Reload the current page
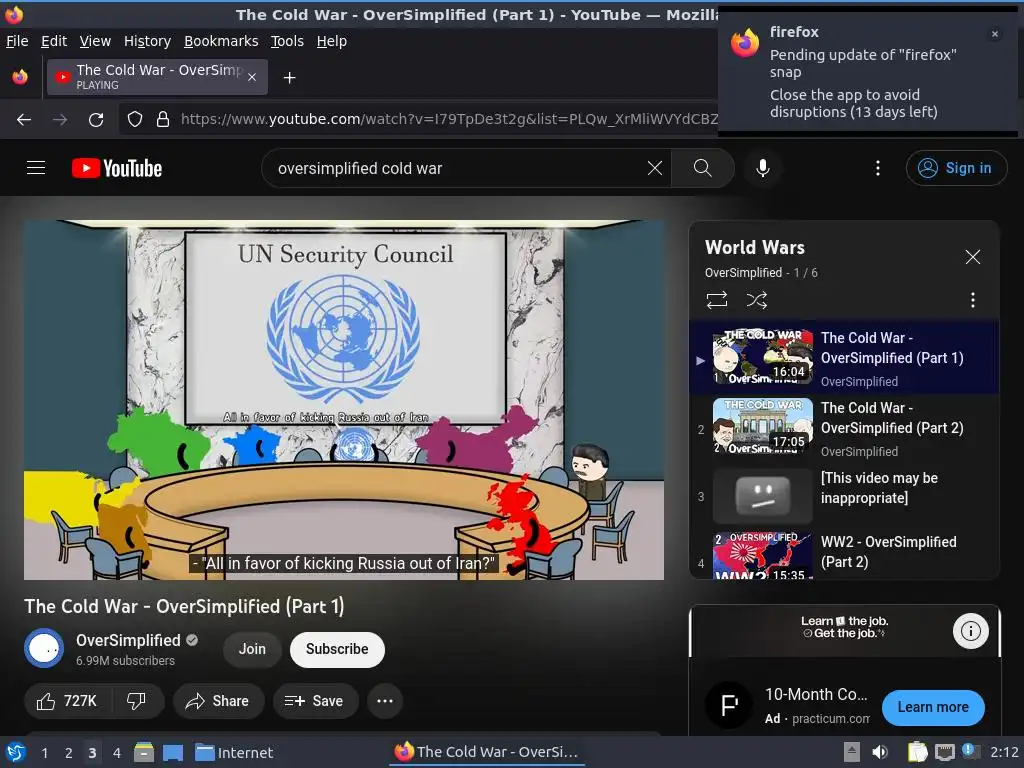This screenshot has width=1024, height=768. pyautogui.click(x=96, y=120)
